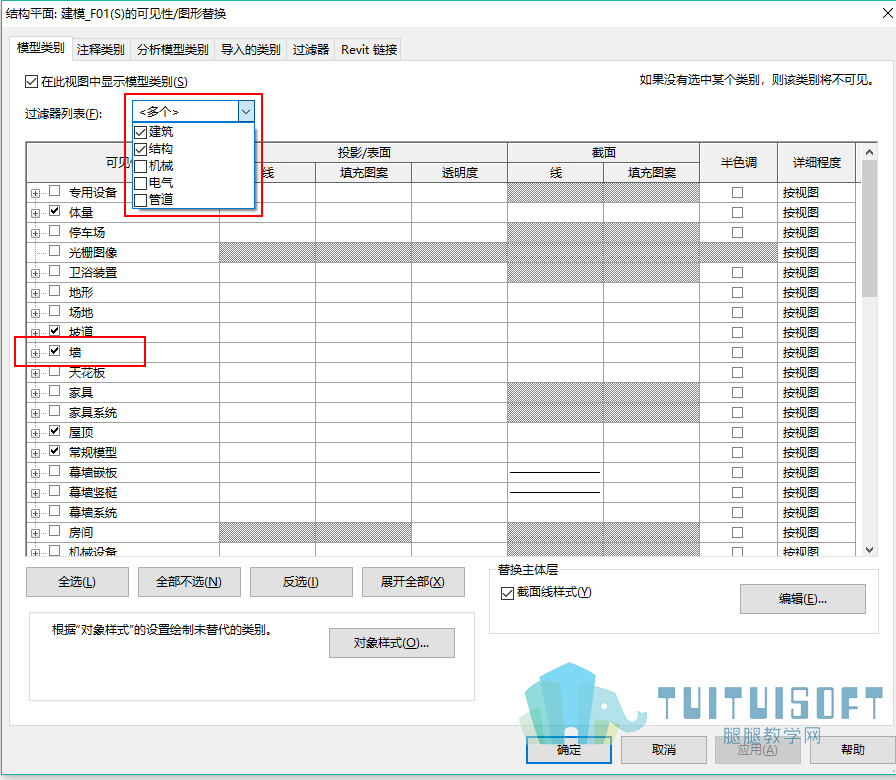
Task: Enable 半色调 checkbox in 停车场 row
Action: click(738, 233)
